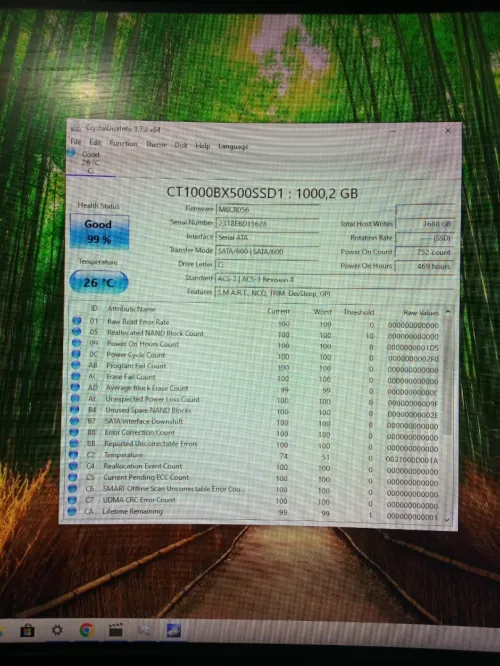Select the C: drive Good 26 °C tab
The image size is (500, 666).
[x=90, y=162]
